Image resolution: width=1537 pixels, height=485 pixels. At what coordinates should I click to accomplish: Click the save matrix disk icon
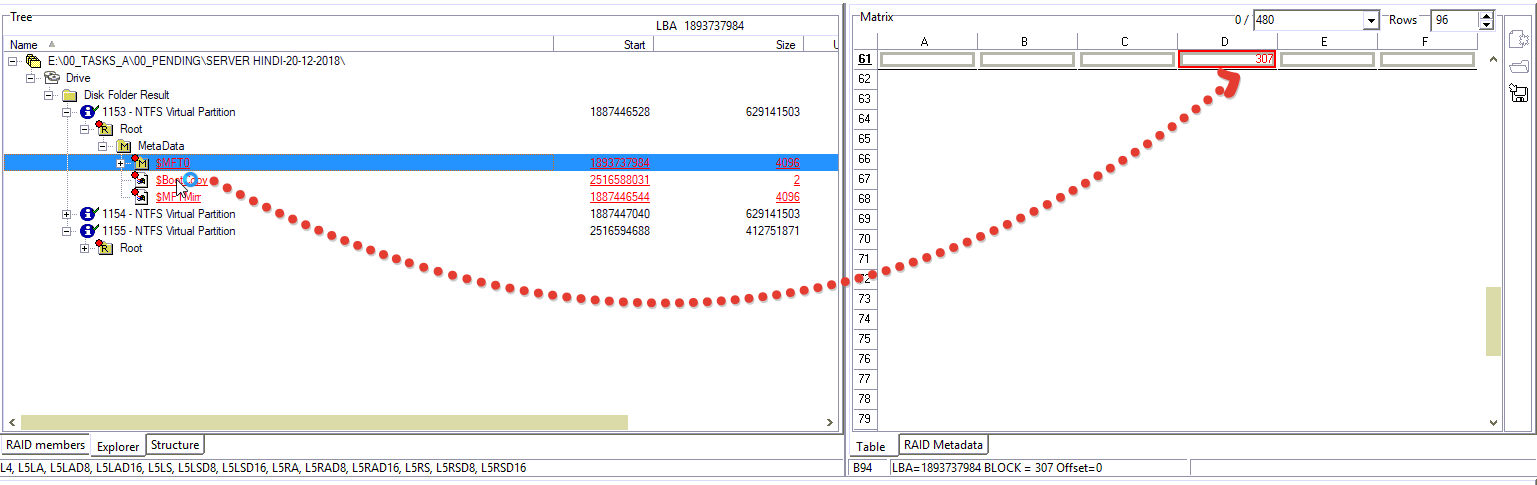(1518, 94)
